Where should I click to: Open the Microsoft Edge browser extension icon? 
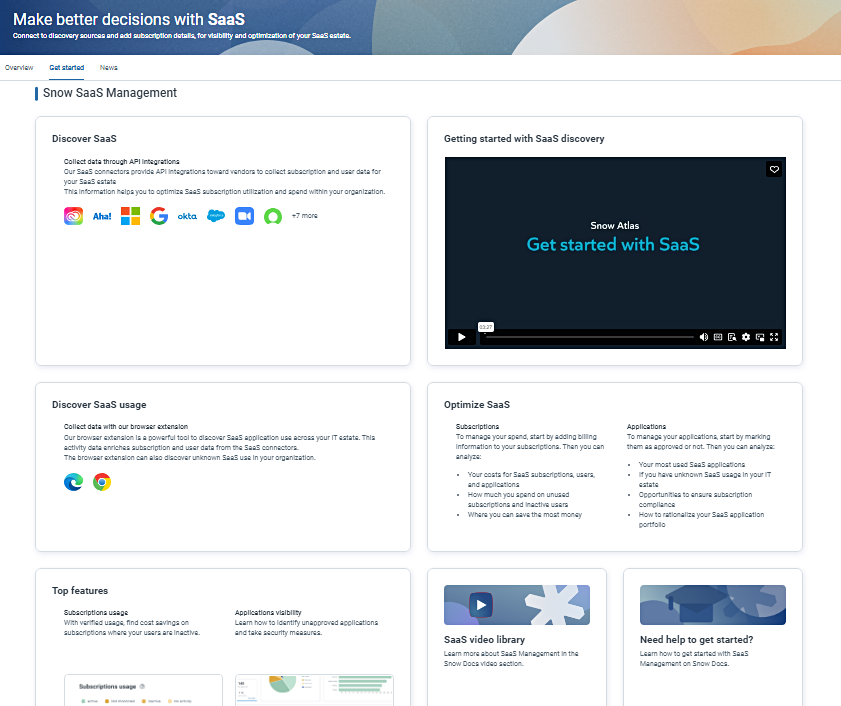pos(73,482)
